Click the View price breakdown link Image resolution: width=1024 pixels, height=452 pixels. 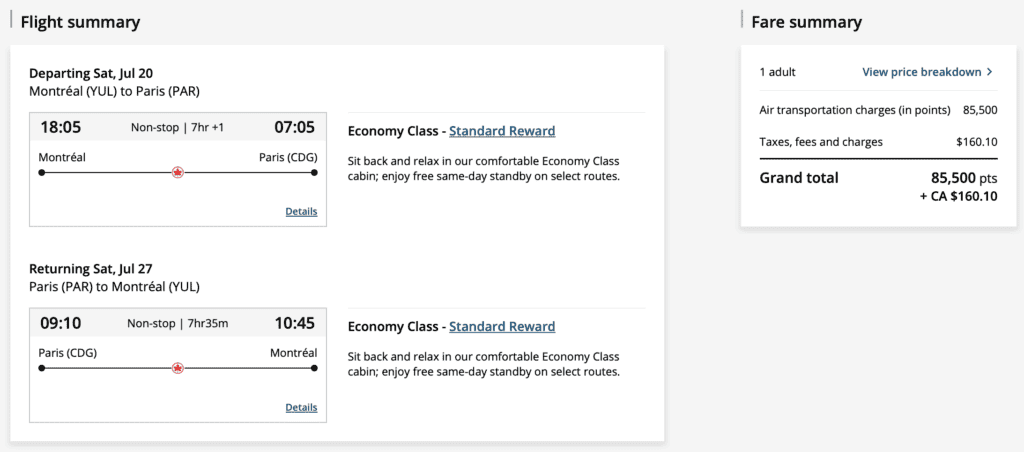pos(921,72)
